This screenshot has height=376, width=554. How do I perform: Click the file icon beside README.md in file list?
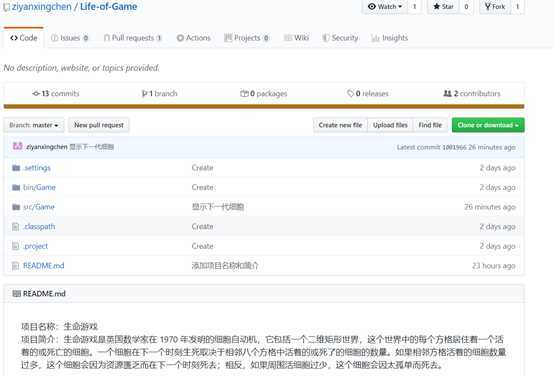16,266
